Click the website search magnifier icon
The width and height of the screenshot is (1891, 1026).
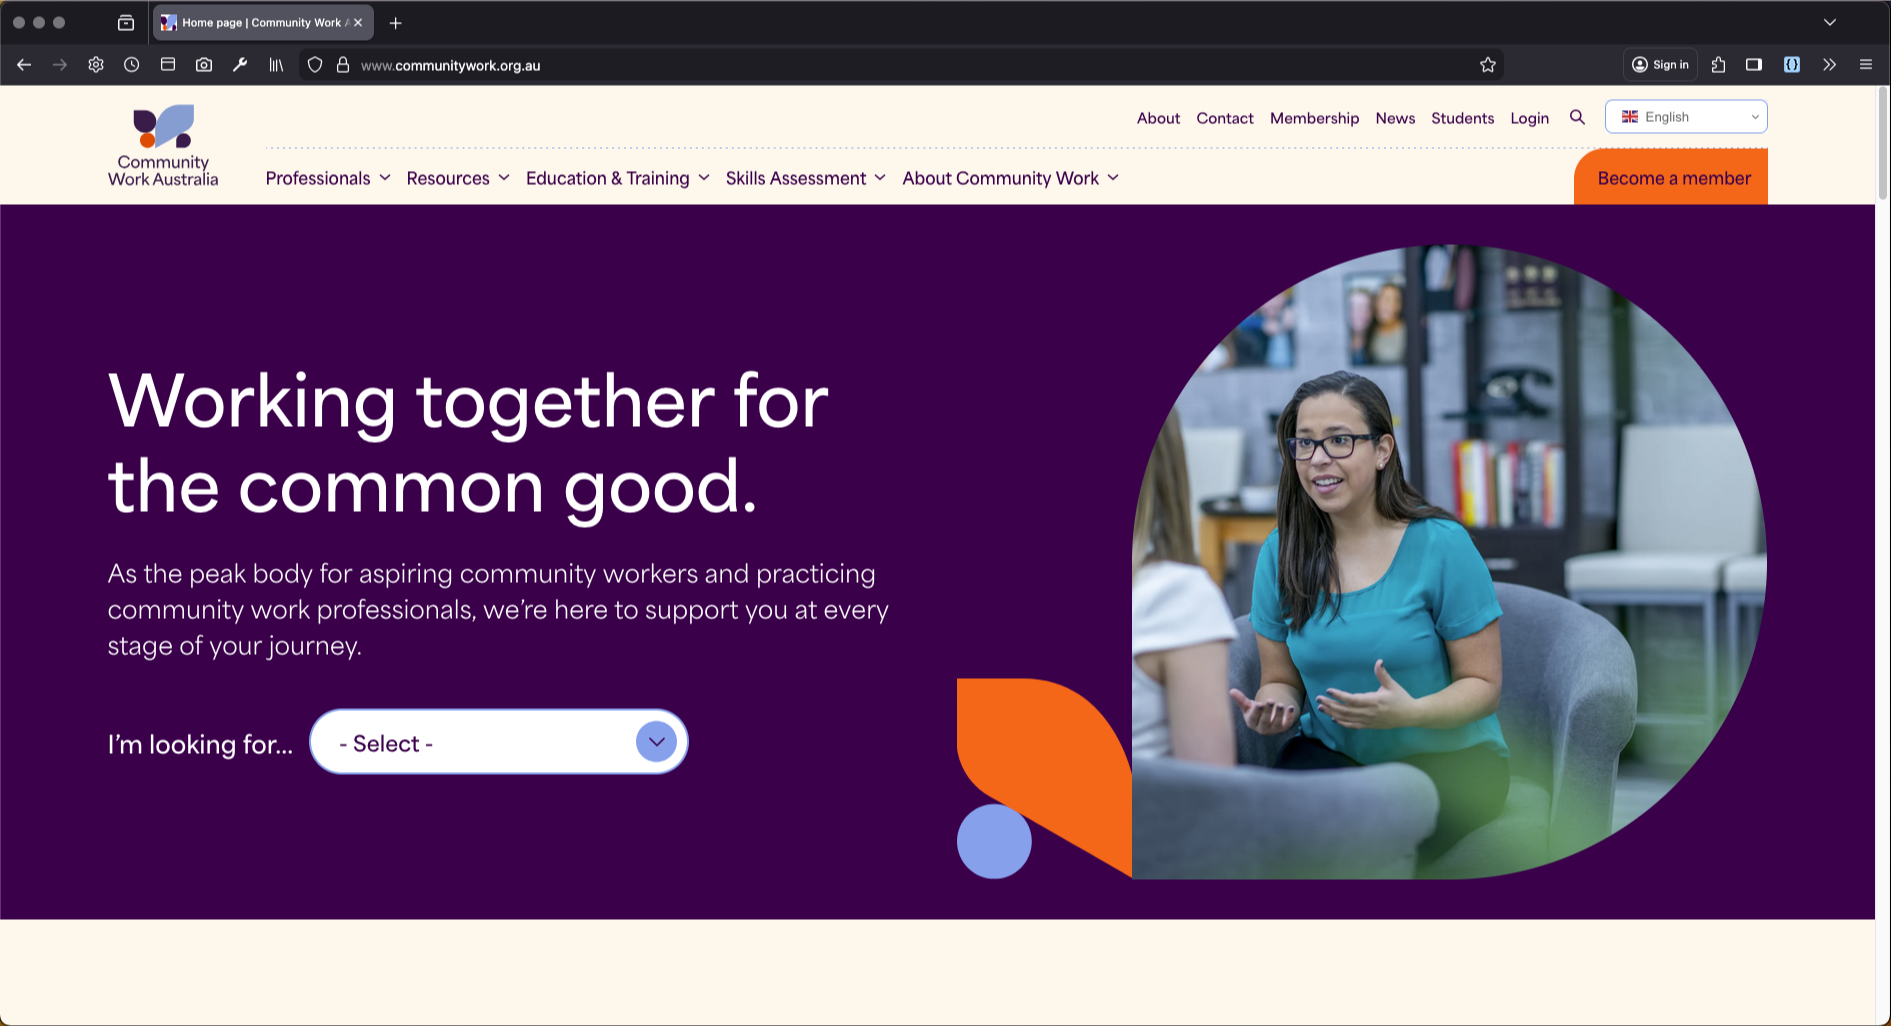pos(1577,117)
